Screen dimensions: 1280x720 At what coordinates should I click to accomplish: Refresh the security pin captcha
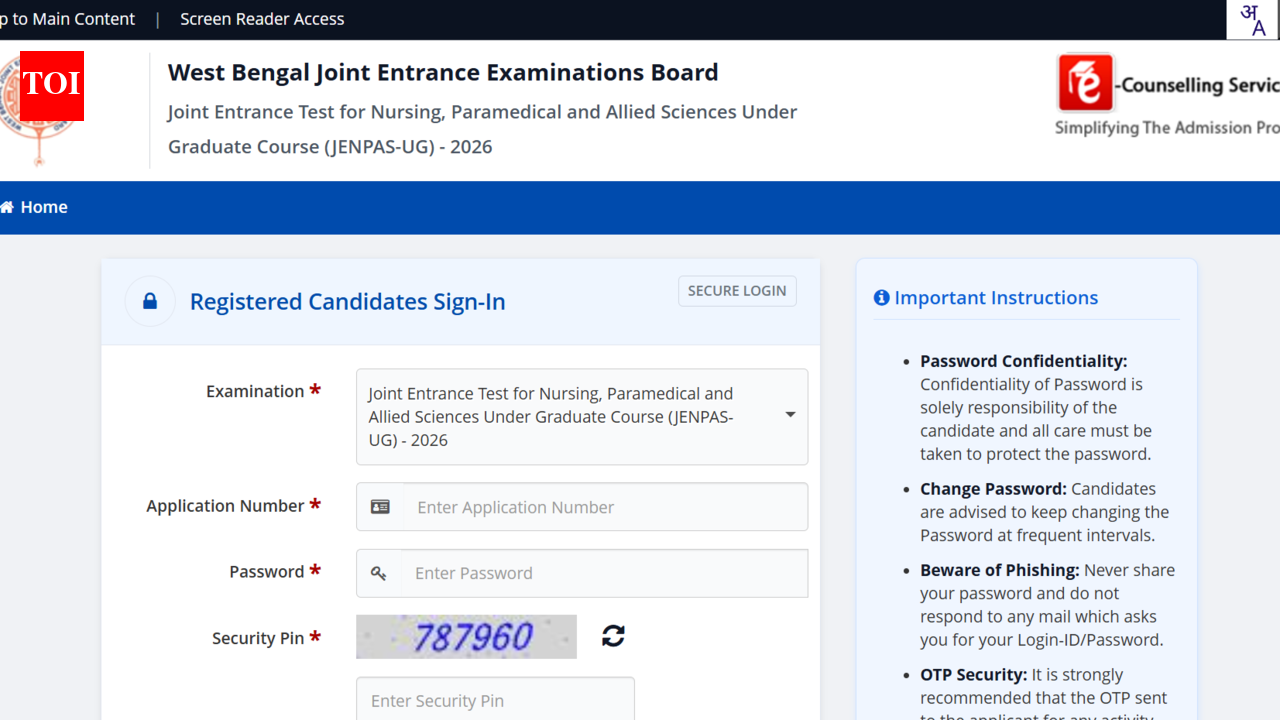coord(613,635)
